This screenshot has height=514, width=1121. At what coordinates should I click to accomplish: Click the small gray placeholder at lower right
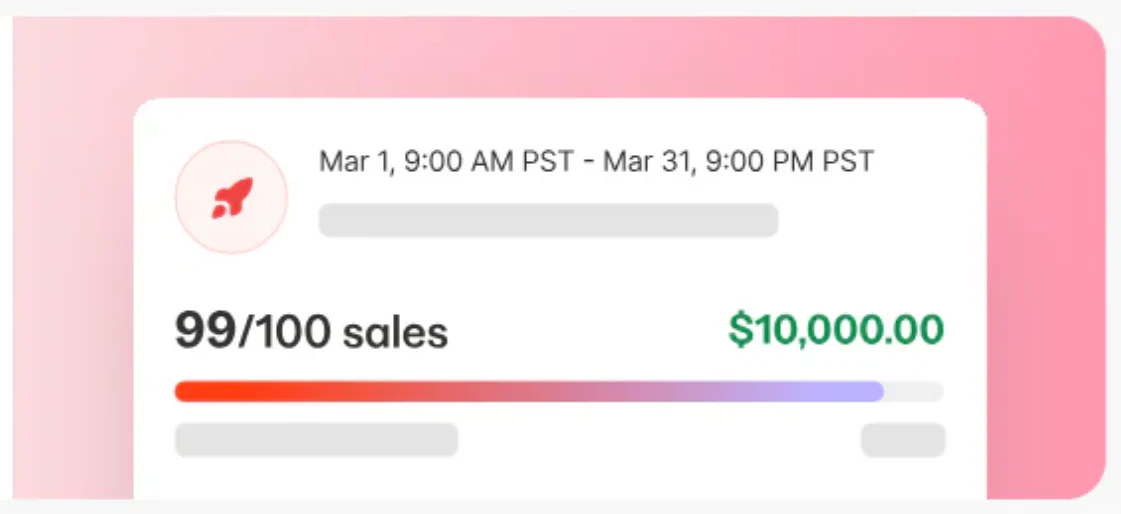coord(903,440)
